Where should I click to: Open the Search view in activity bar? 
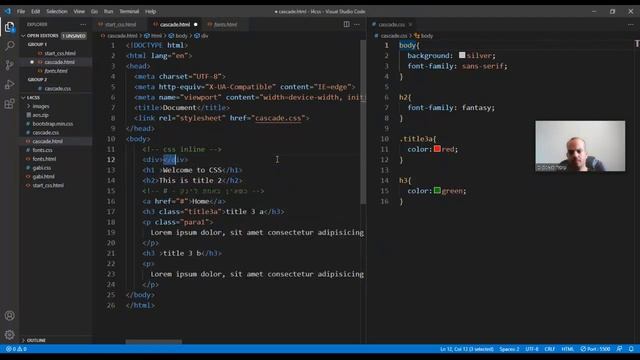click(x=9, y=45)
